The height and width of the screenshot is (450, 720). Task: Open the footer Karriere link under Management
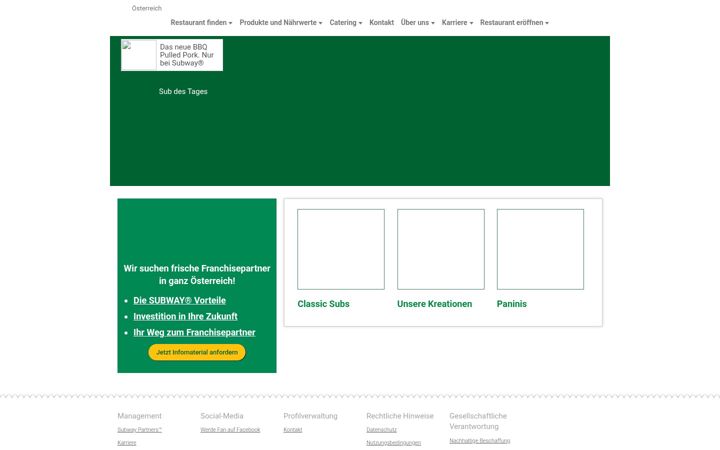[127, 443]
